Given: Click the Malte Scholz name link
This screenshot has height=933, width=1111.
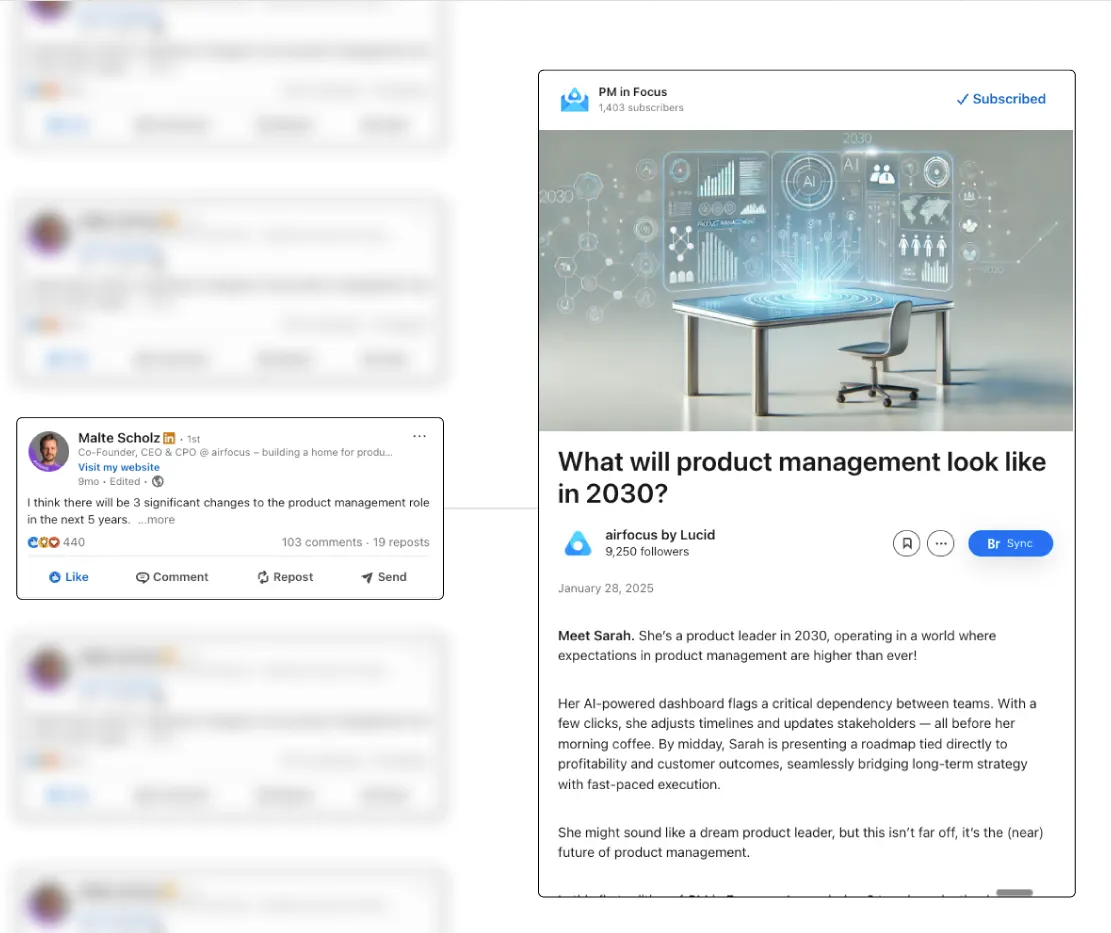Looking at the screenshot, I should (x=118, y=438).
